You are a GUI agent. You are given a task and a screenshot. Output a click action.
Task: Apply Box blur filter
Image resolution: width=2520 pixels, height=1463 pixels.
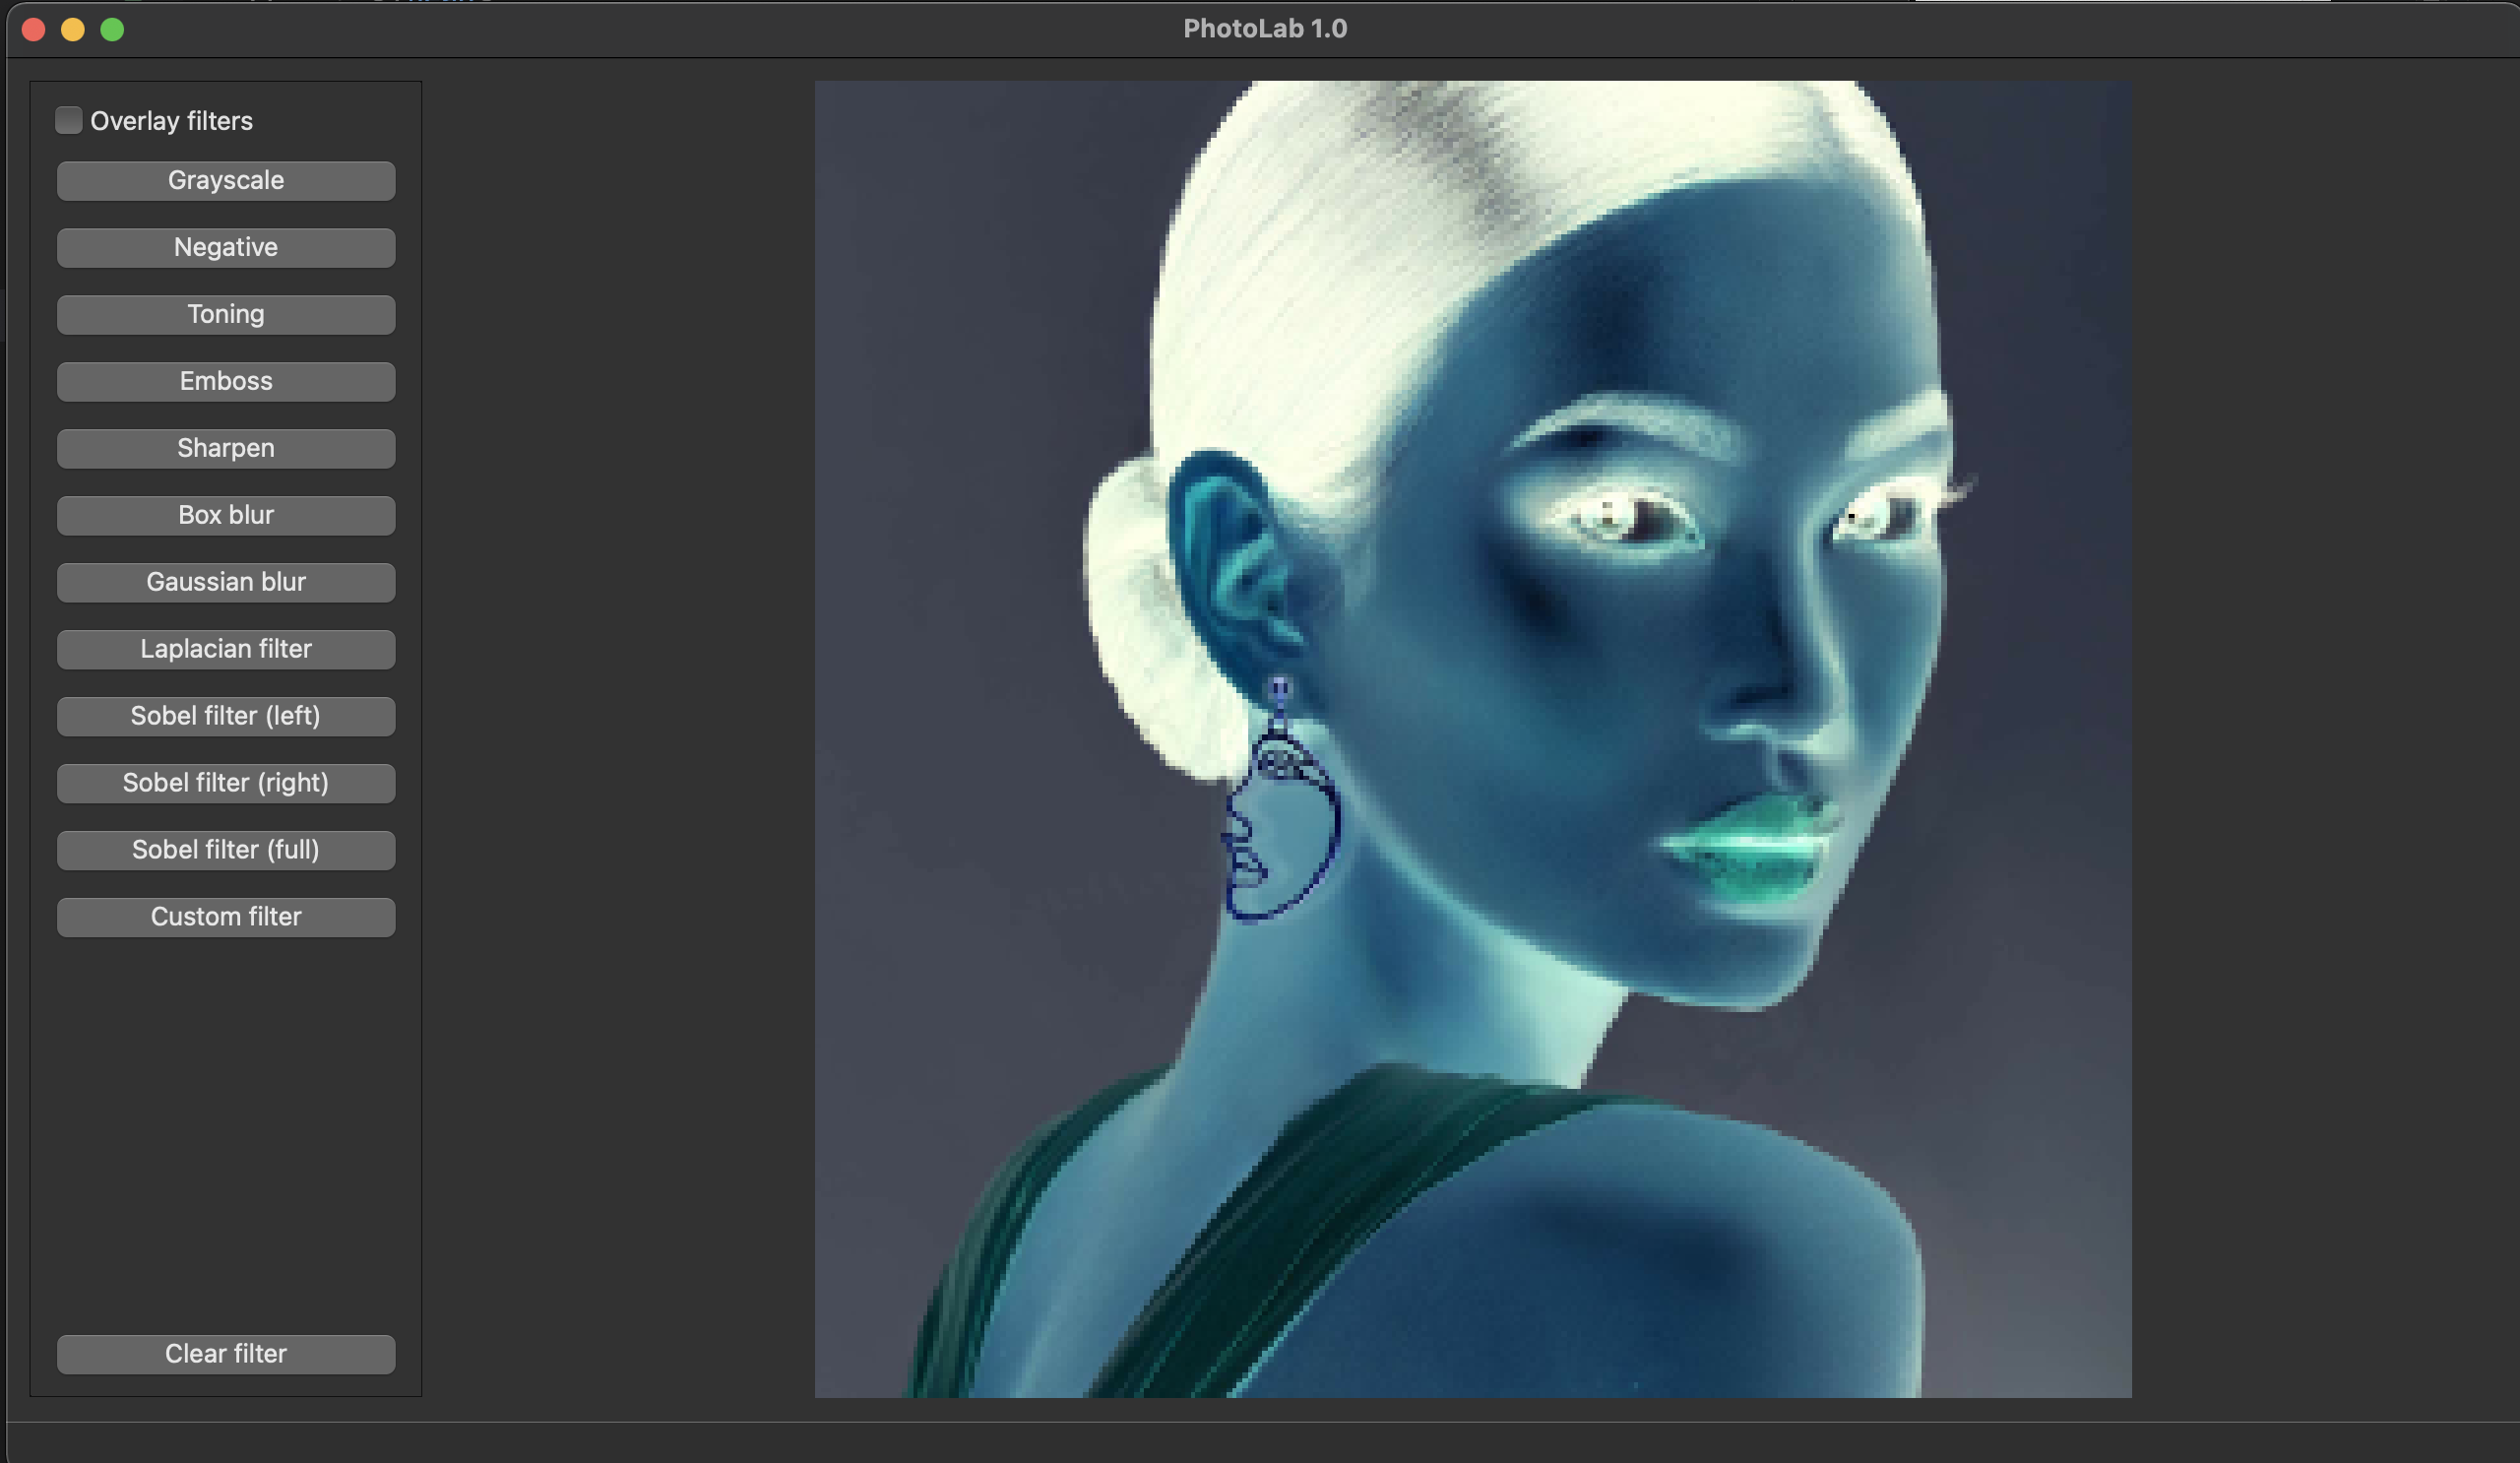coord(226,516)
